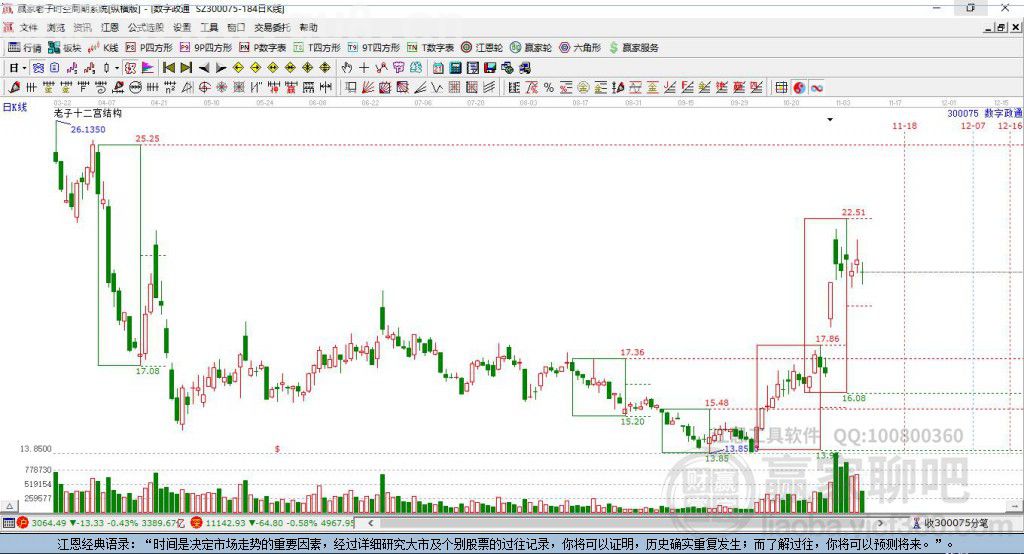This screenshot has width=1024, height=554.
Task: Select the crosshair cursor tool
Action: (x=364, y=68)
